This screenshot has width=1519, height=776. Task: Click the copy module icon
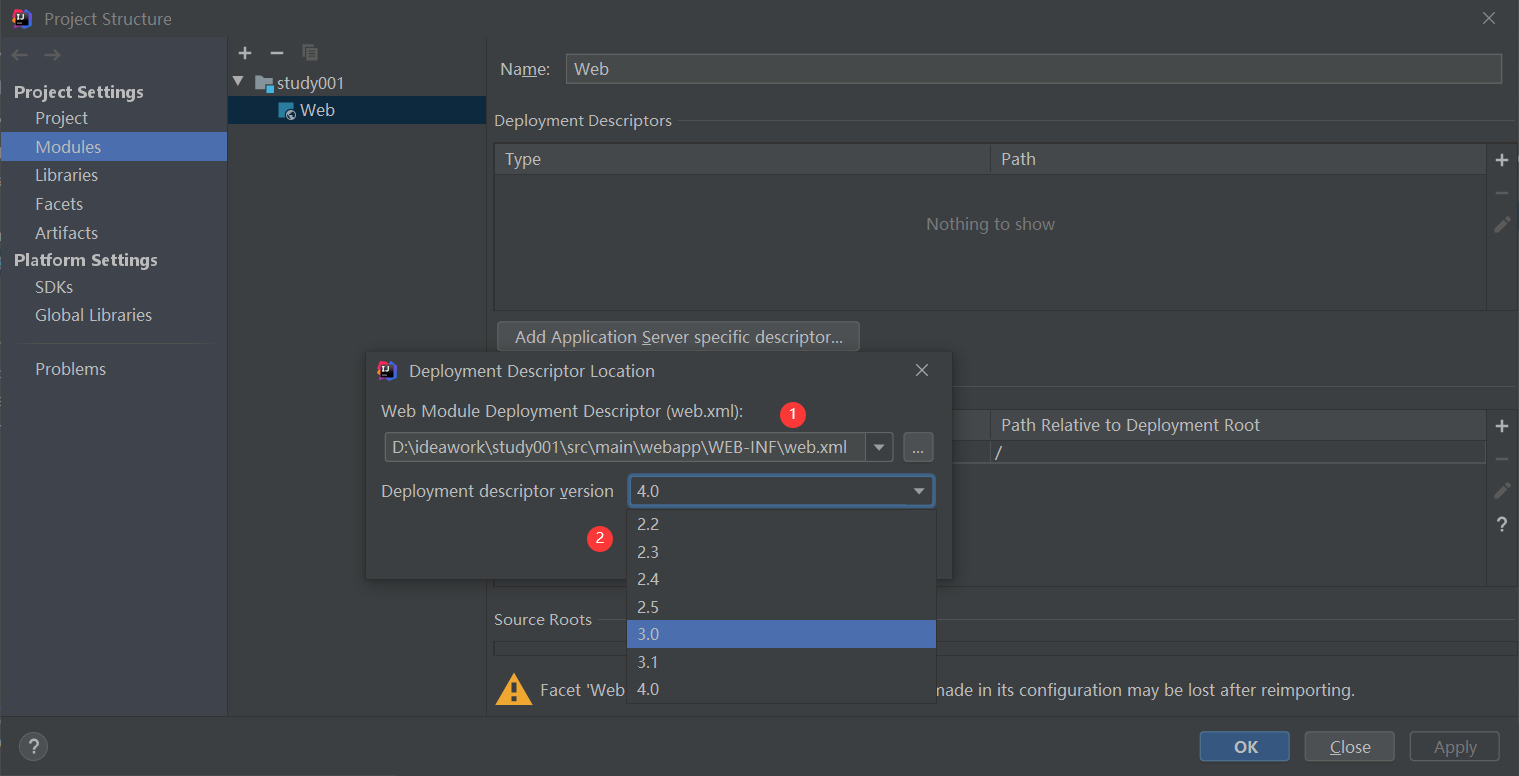pos(310,53)
